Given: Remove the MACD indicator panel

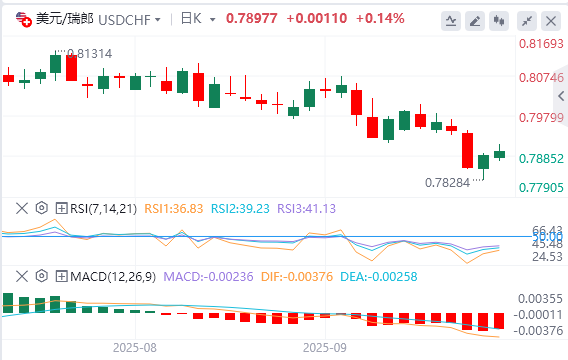Looking at the screenshot, I should coord(22,276).
